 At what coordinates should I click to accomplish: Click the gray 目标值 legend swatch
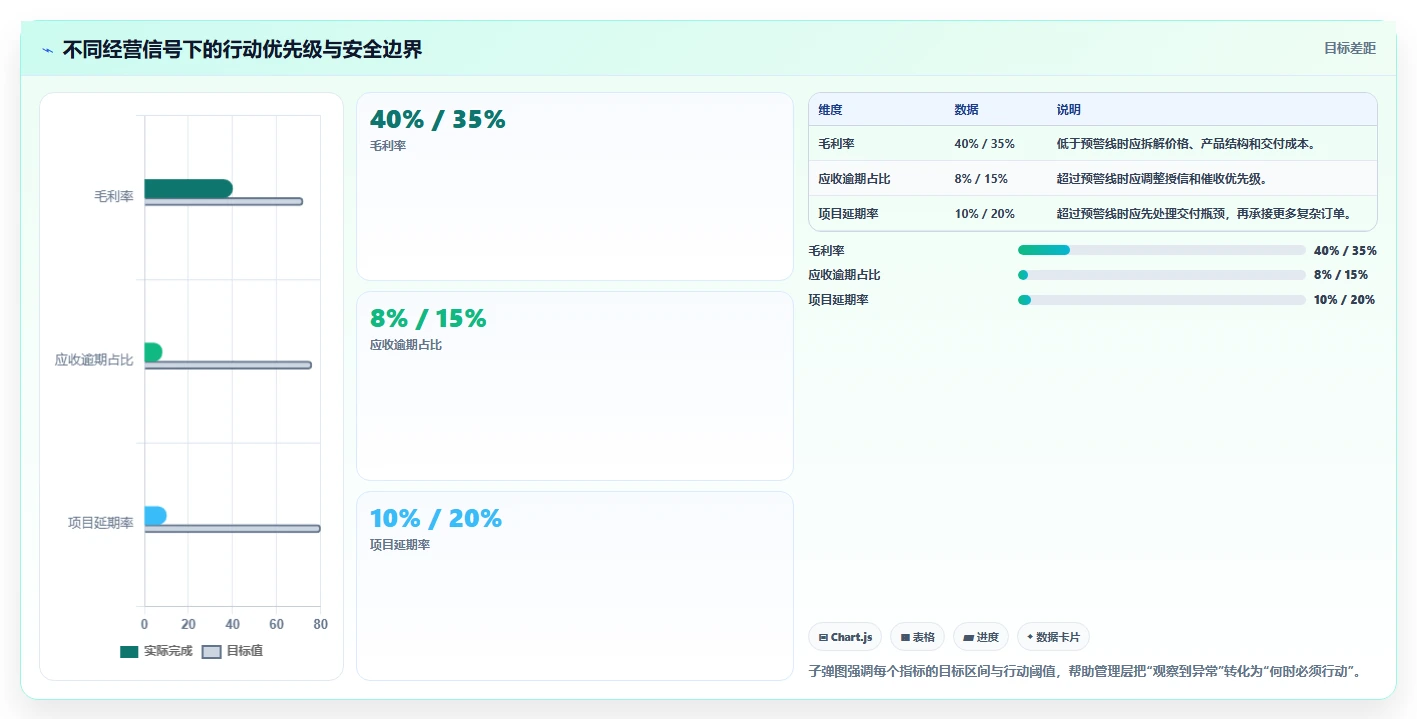click(x=211, y=652)
